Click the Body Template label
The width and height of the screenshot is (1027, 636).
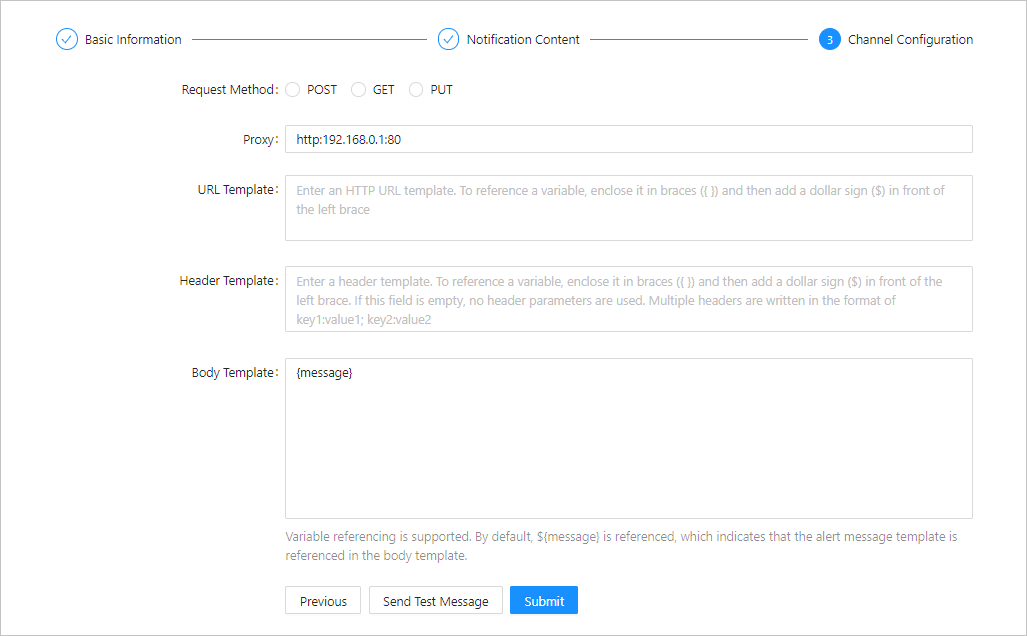click(234, 372)
